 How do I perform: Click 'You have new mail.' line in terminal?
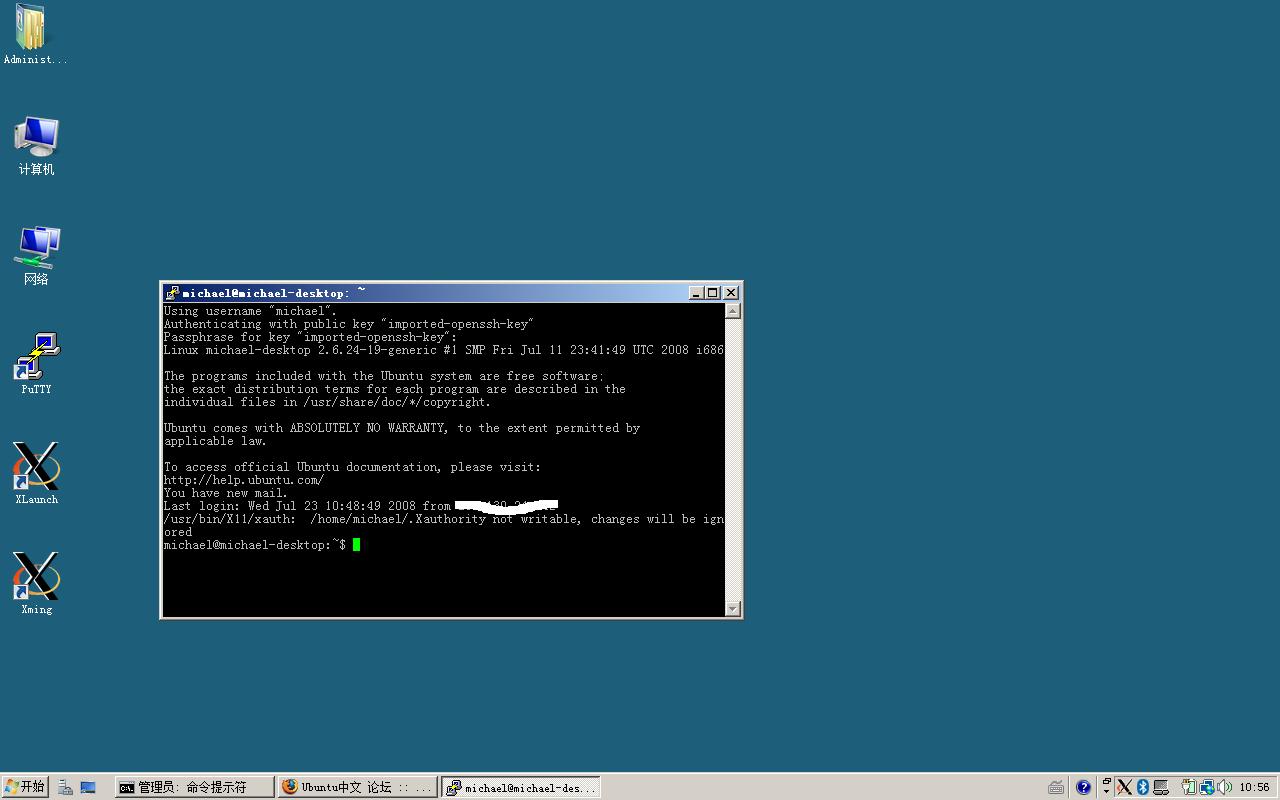point(226,493)
